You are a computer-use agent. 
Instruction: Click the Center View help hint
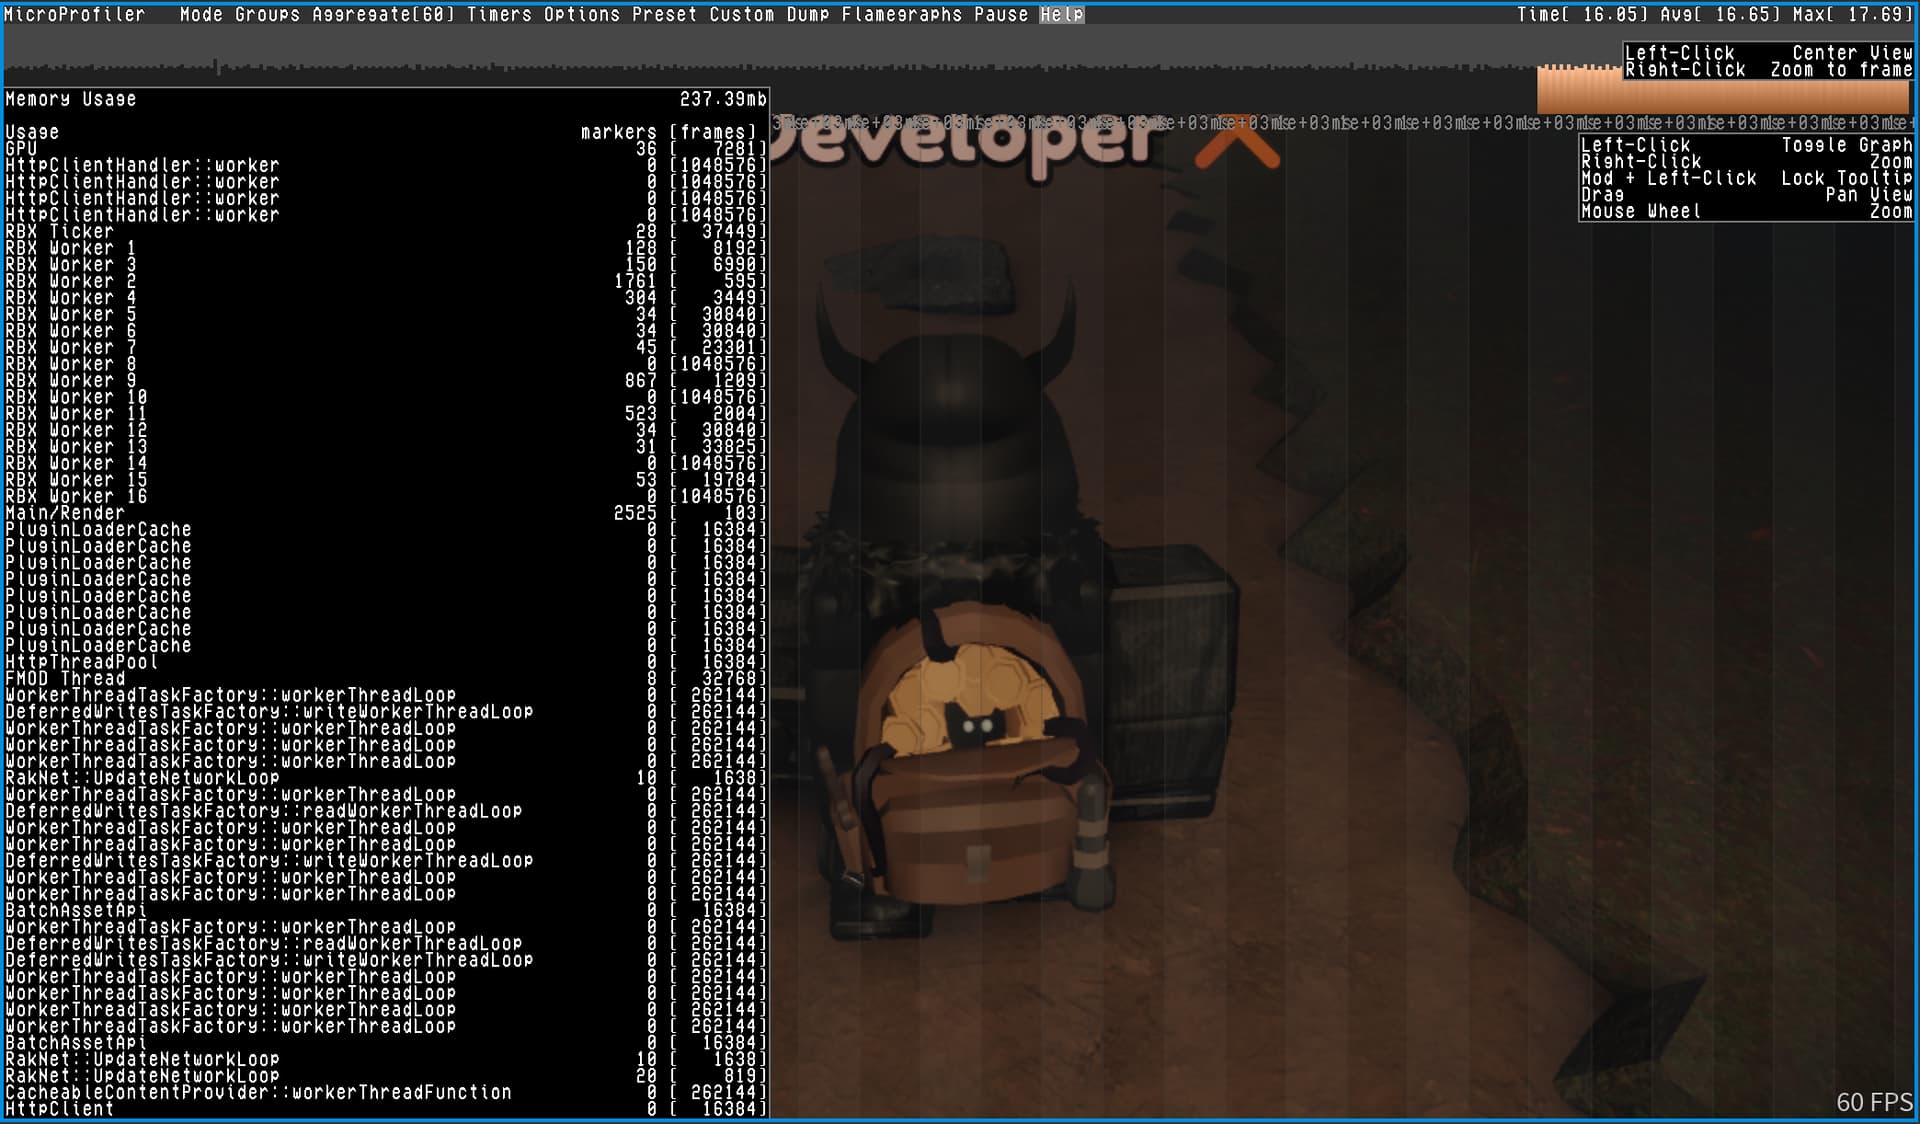pyautogui.click(x=1852, y=53)
